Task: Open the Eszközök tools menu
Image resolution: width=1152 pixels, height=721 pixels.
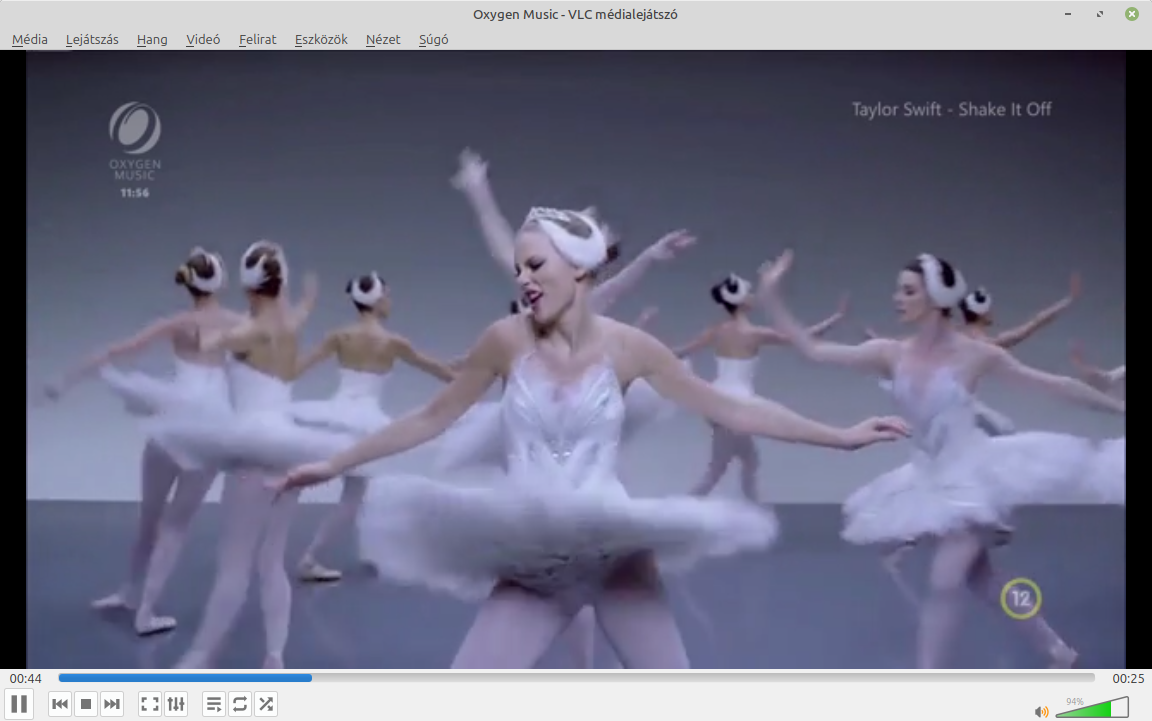Action: click(321, 39)
